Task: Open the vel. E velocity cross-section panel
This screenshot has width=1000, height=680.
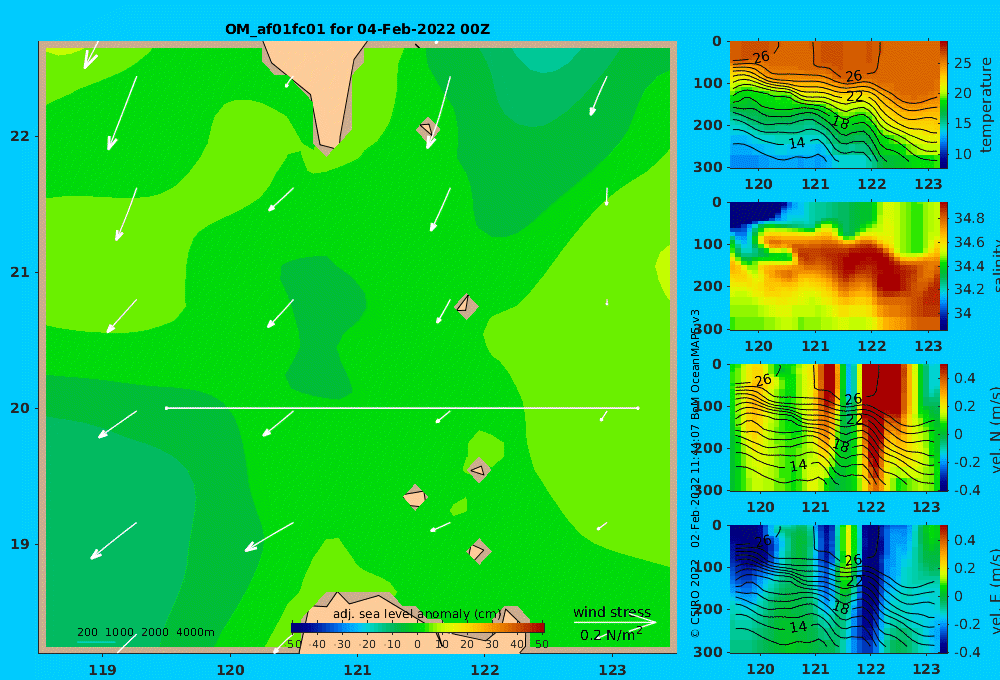Action: pos(835,589)
